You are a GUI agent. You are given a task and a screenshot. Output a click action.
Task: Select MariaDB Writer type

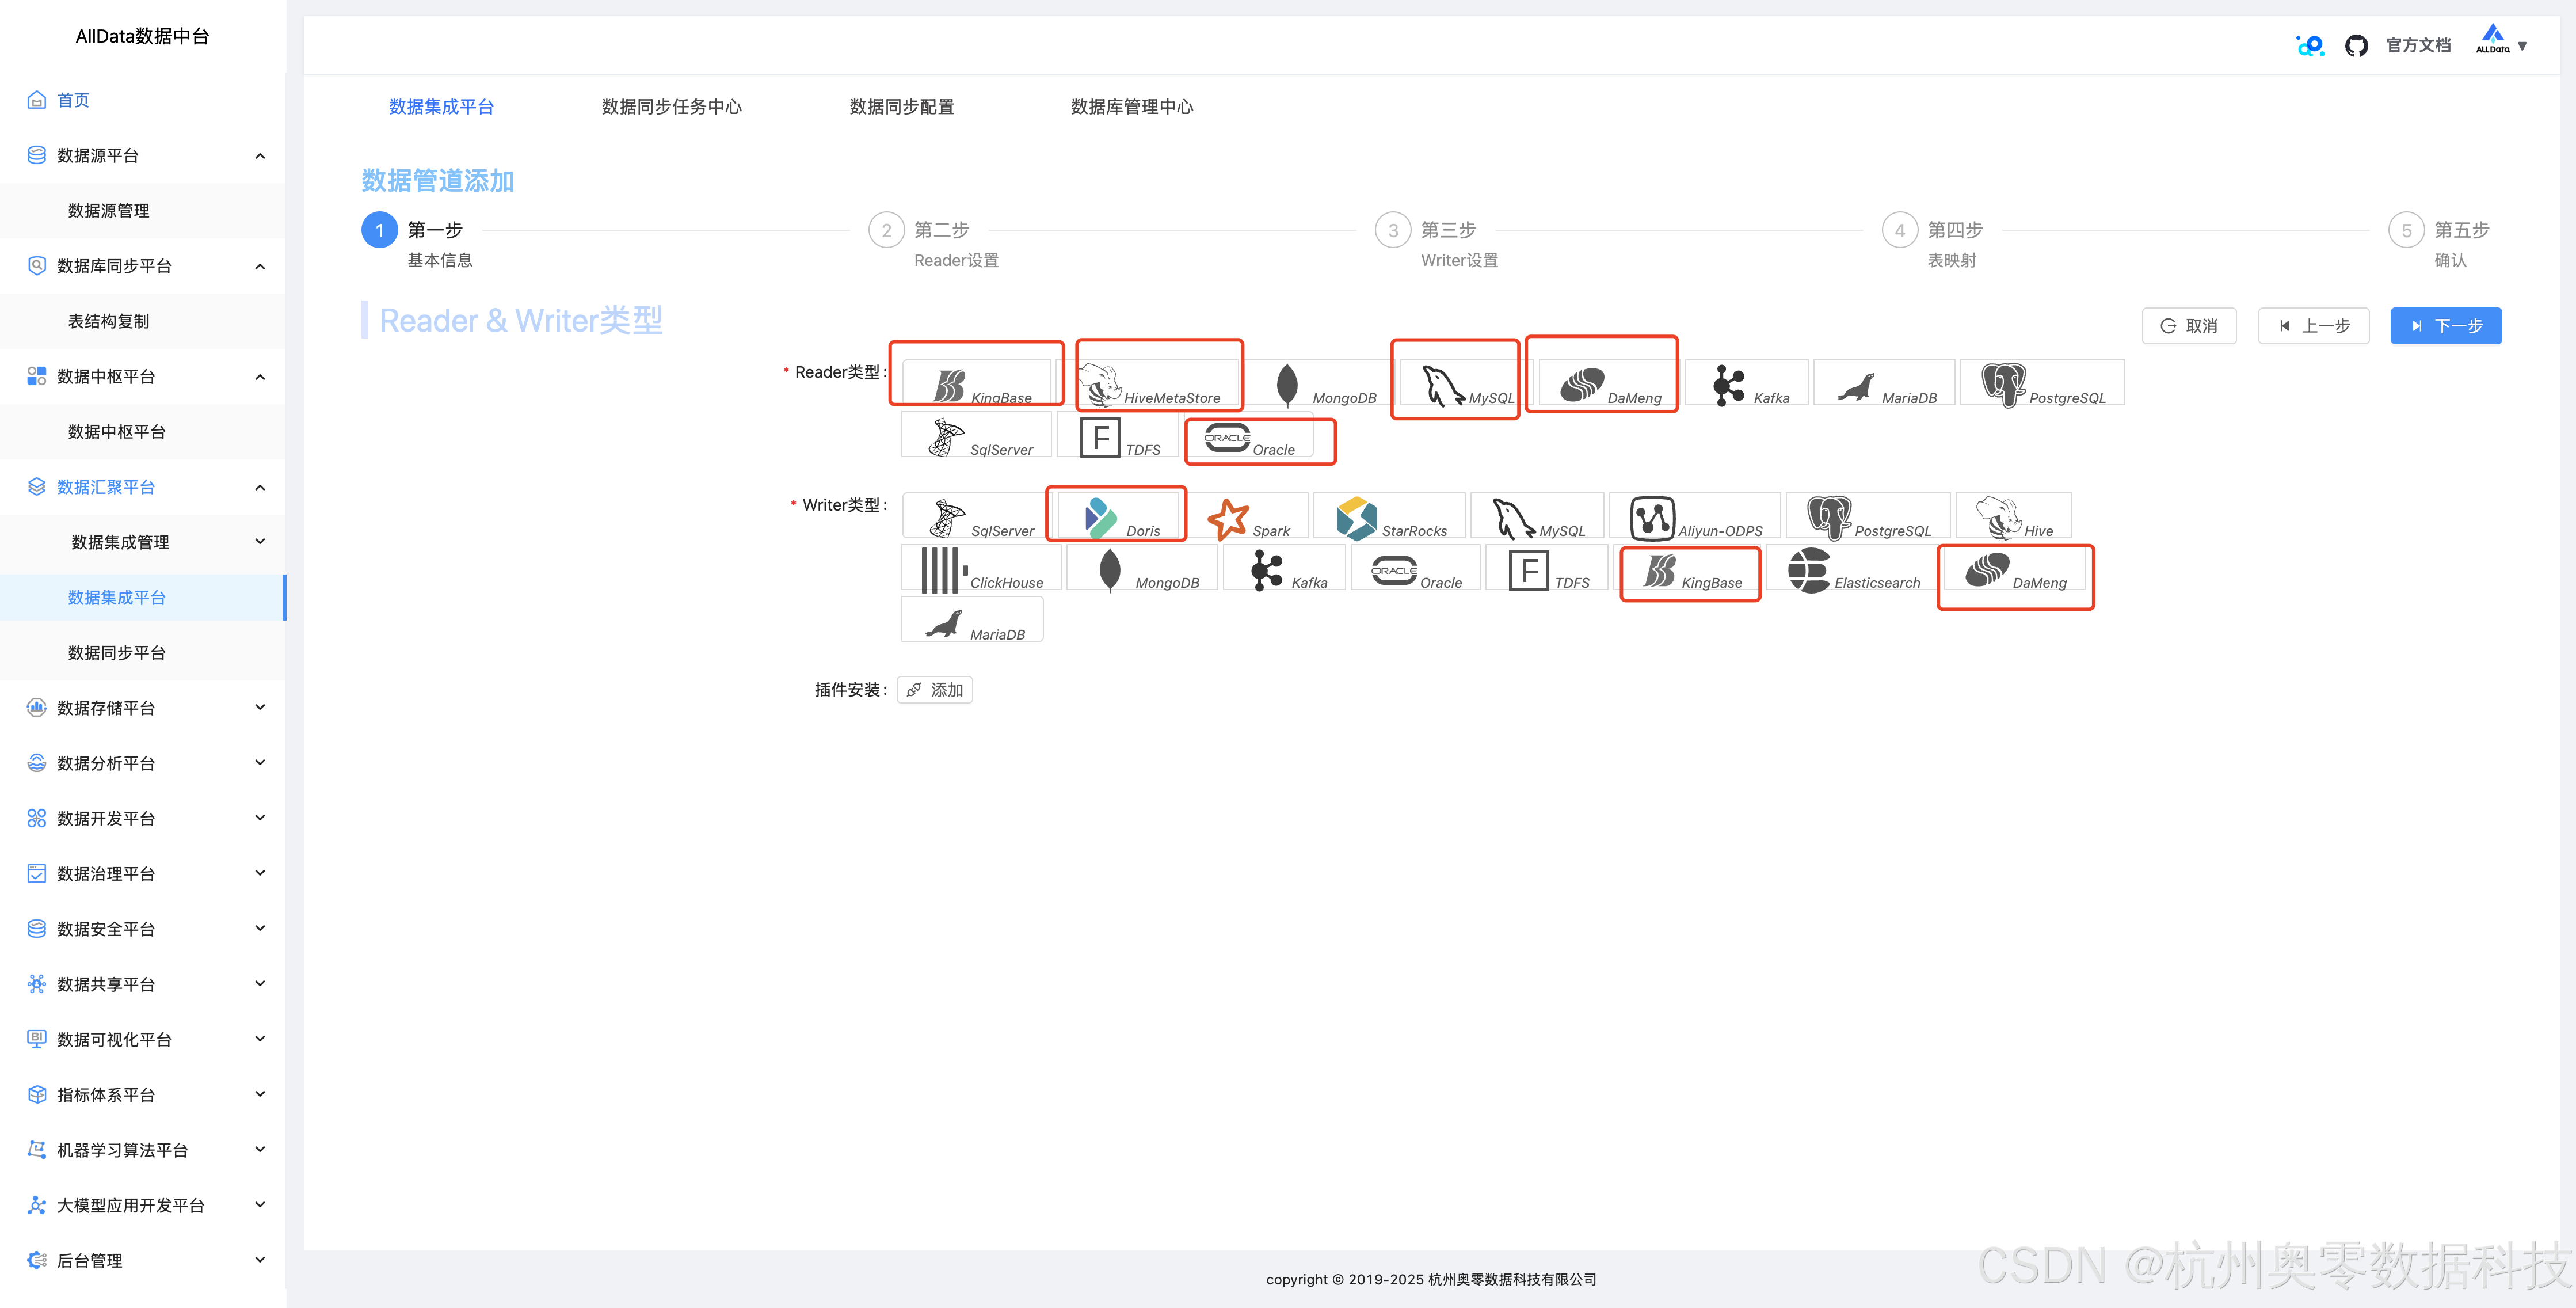pos(972,620)
